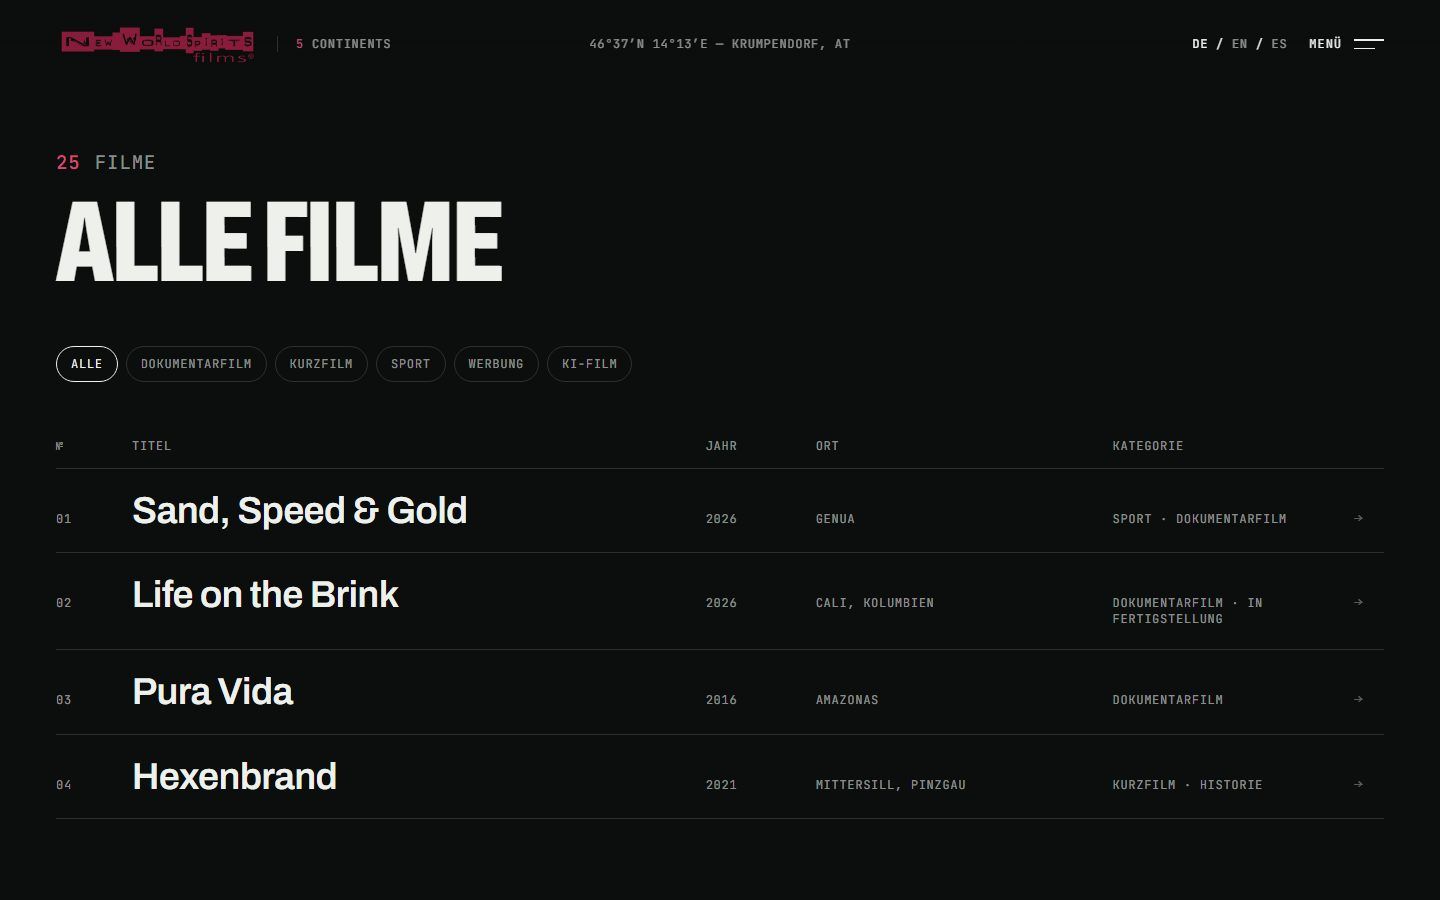Filter films by KI-Film
The image size is (1440, 900).
click(x=589, y=364)
